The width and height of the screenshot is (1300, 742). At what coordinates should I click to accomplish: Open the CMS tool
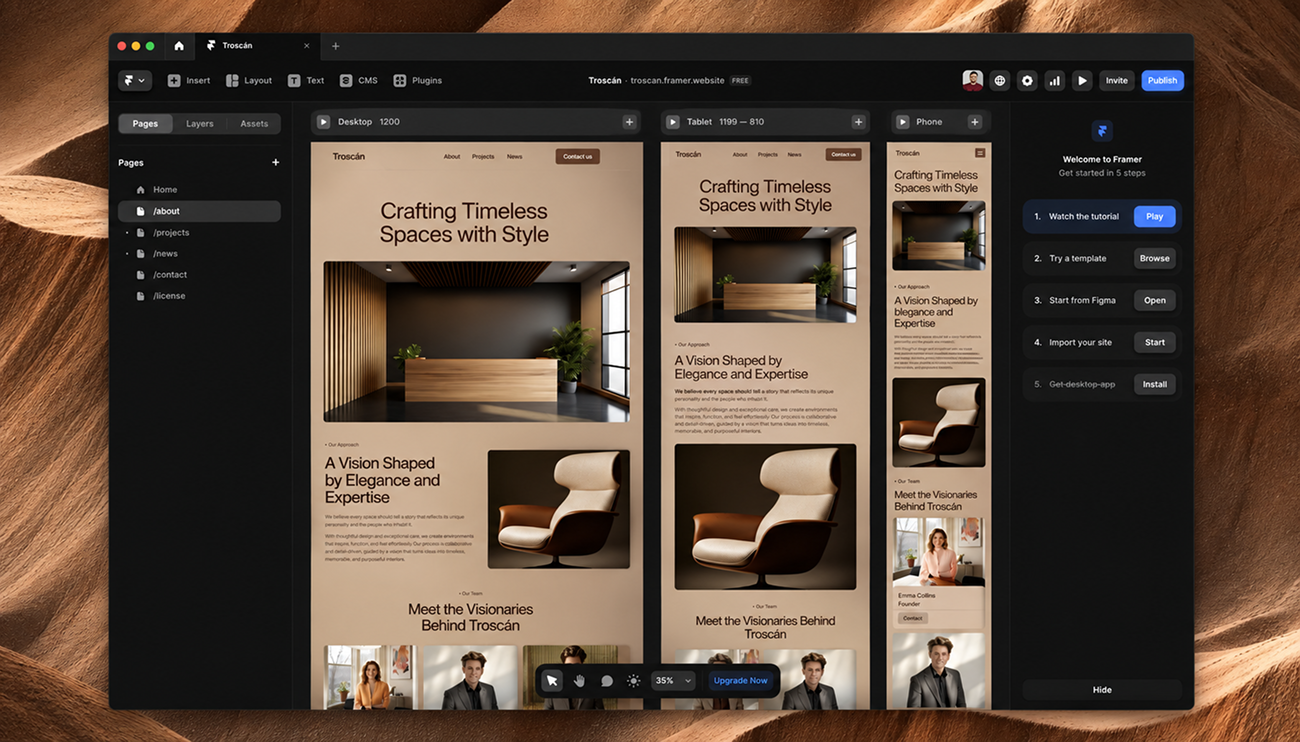pyautogui.click(x=359, y=81)
